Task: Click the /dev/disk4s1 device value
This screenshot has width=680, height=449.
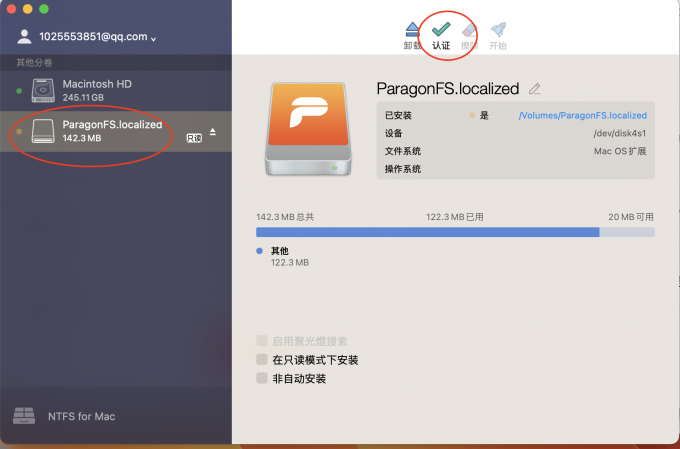Action: pyautogui.click(x=620, y=133)
